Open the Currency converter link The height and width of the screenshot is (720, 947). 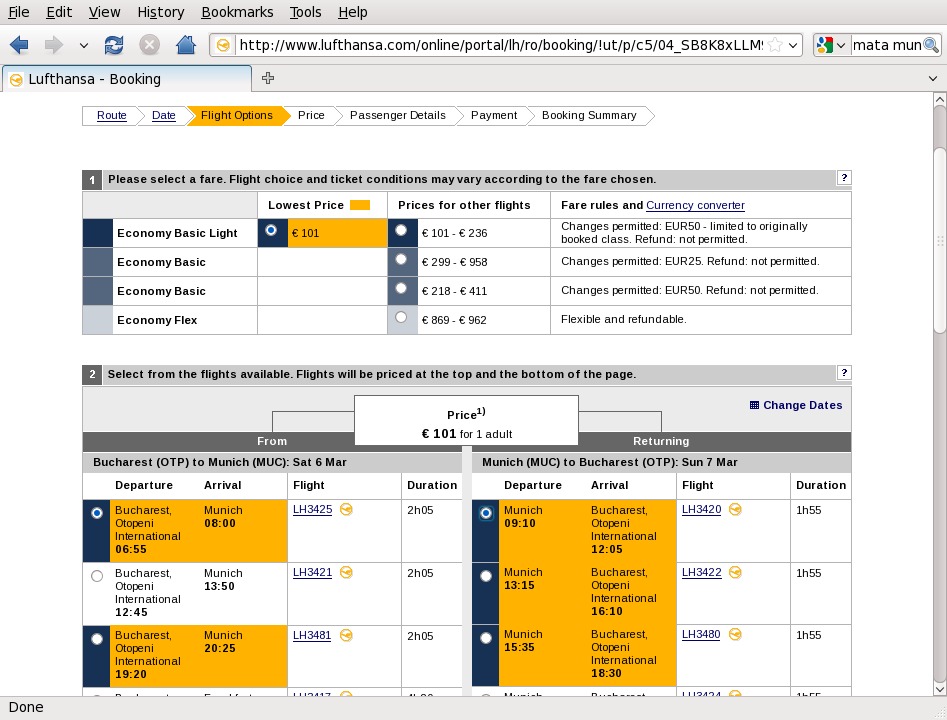695,205
